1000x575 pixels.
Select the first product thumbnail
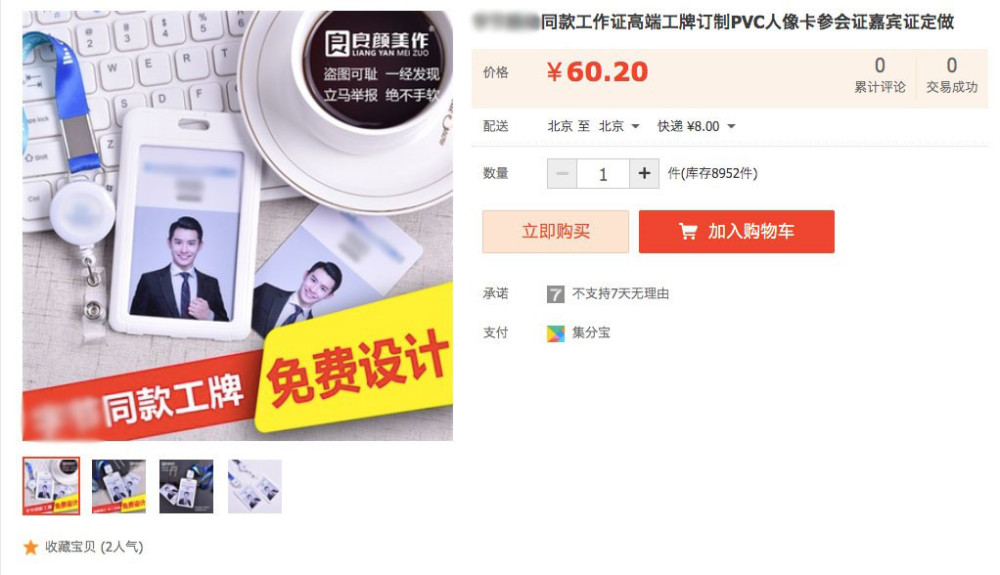click(51, 486)
